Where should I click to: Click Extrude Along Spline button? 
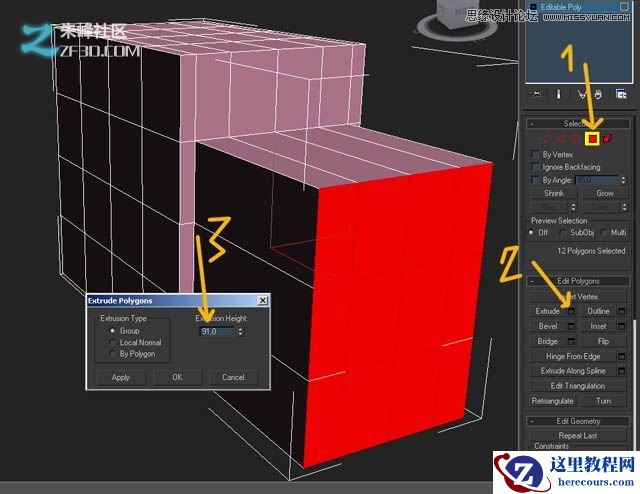coord(573,371)
